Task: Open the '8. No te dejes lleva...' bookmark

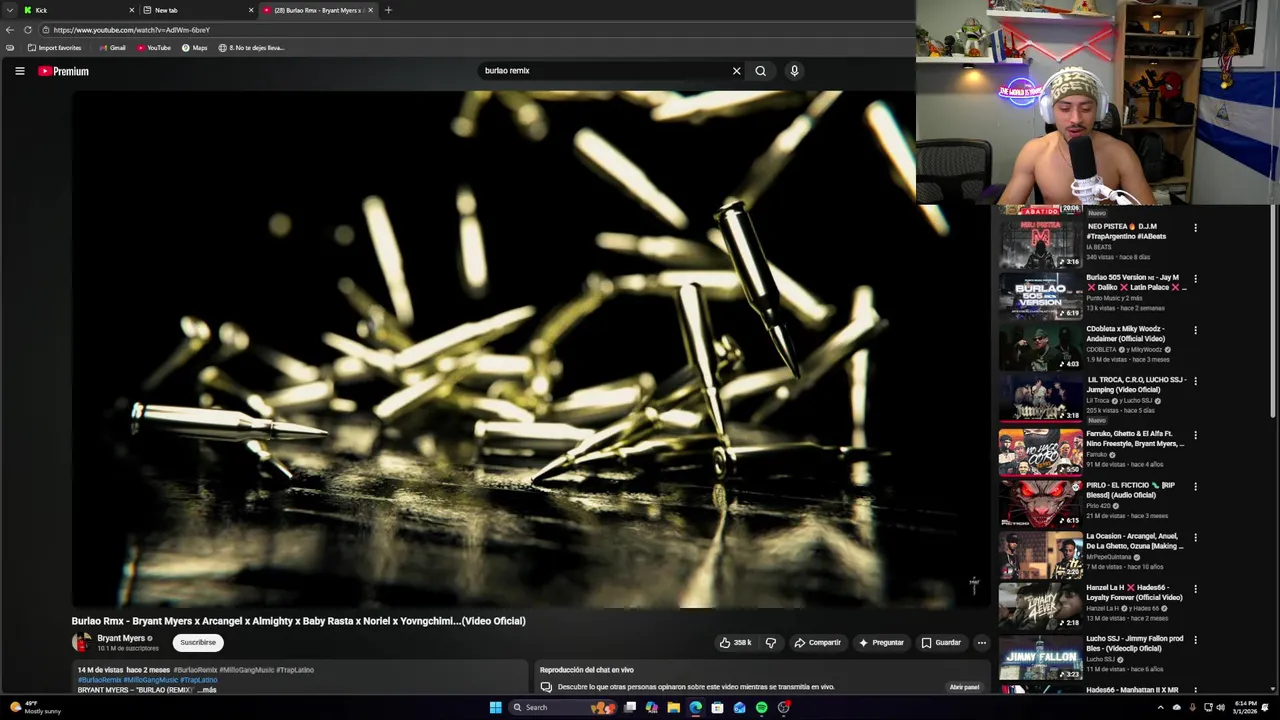Action: tap(251, 48)
